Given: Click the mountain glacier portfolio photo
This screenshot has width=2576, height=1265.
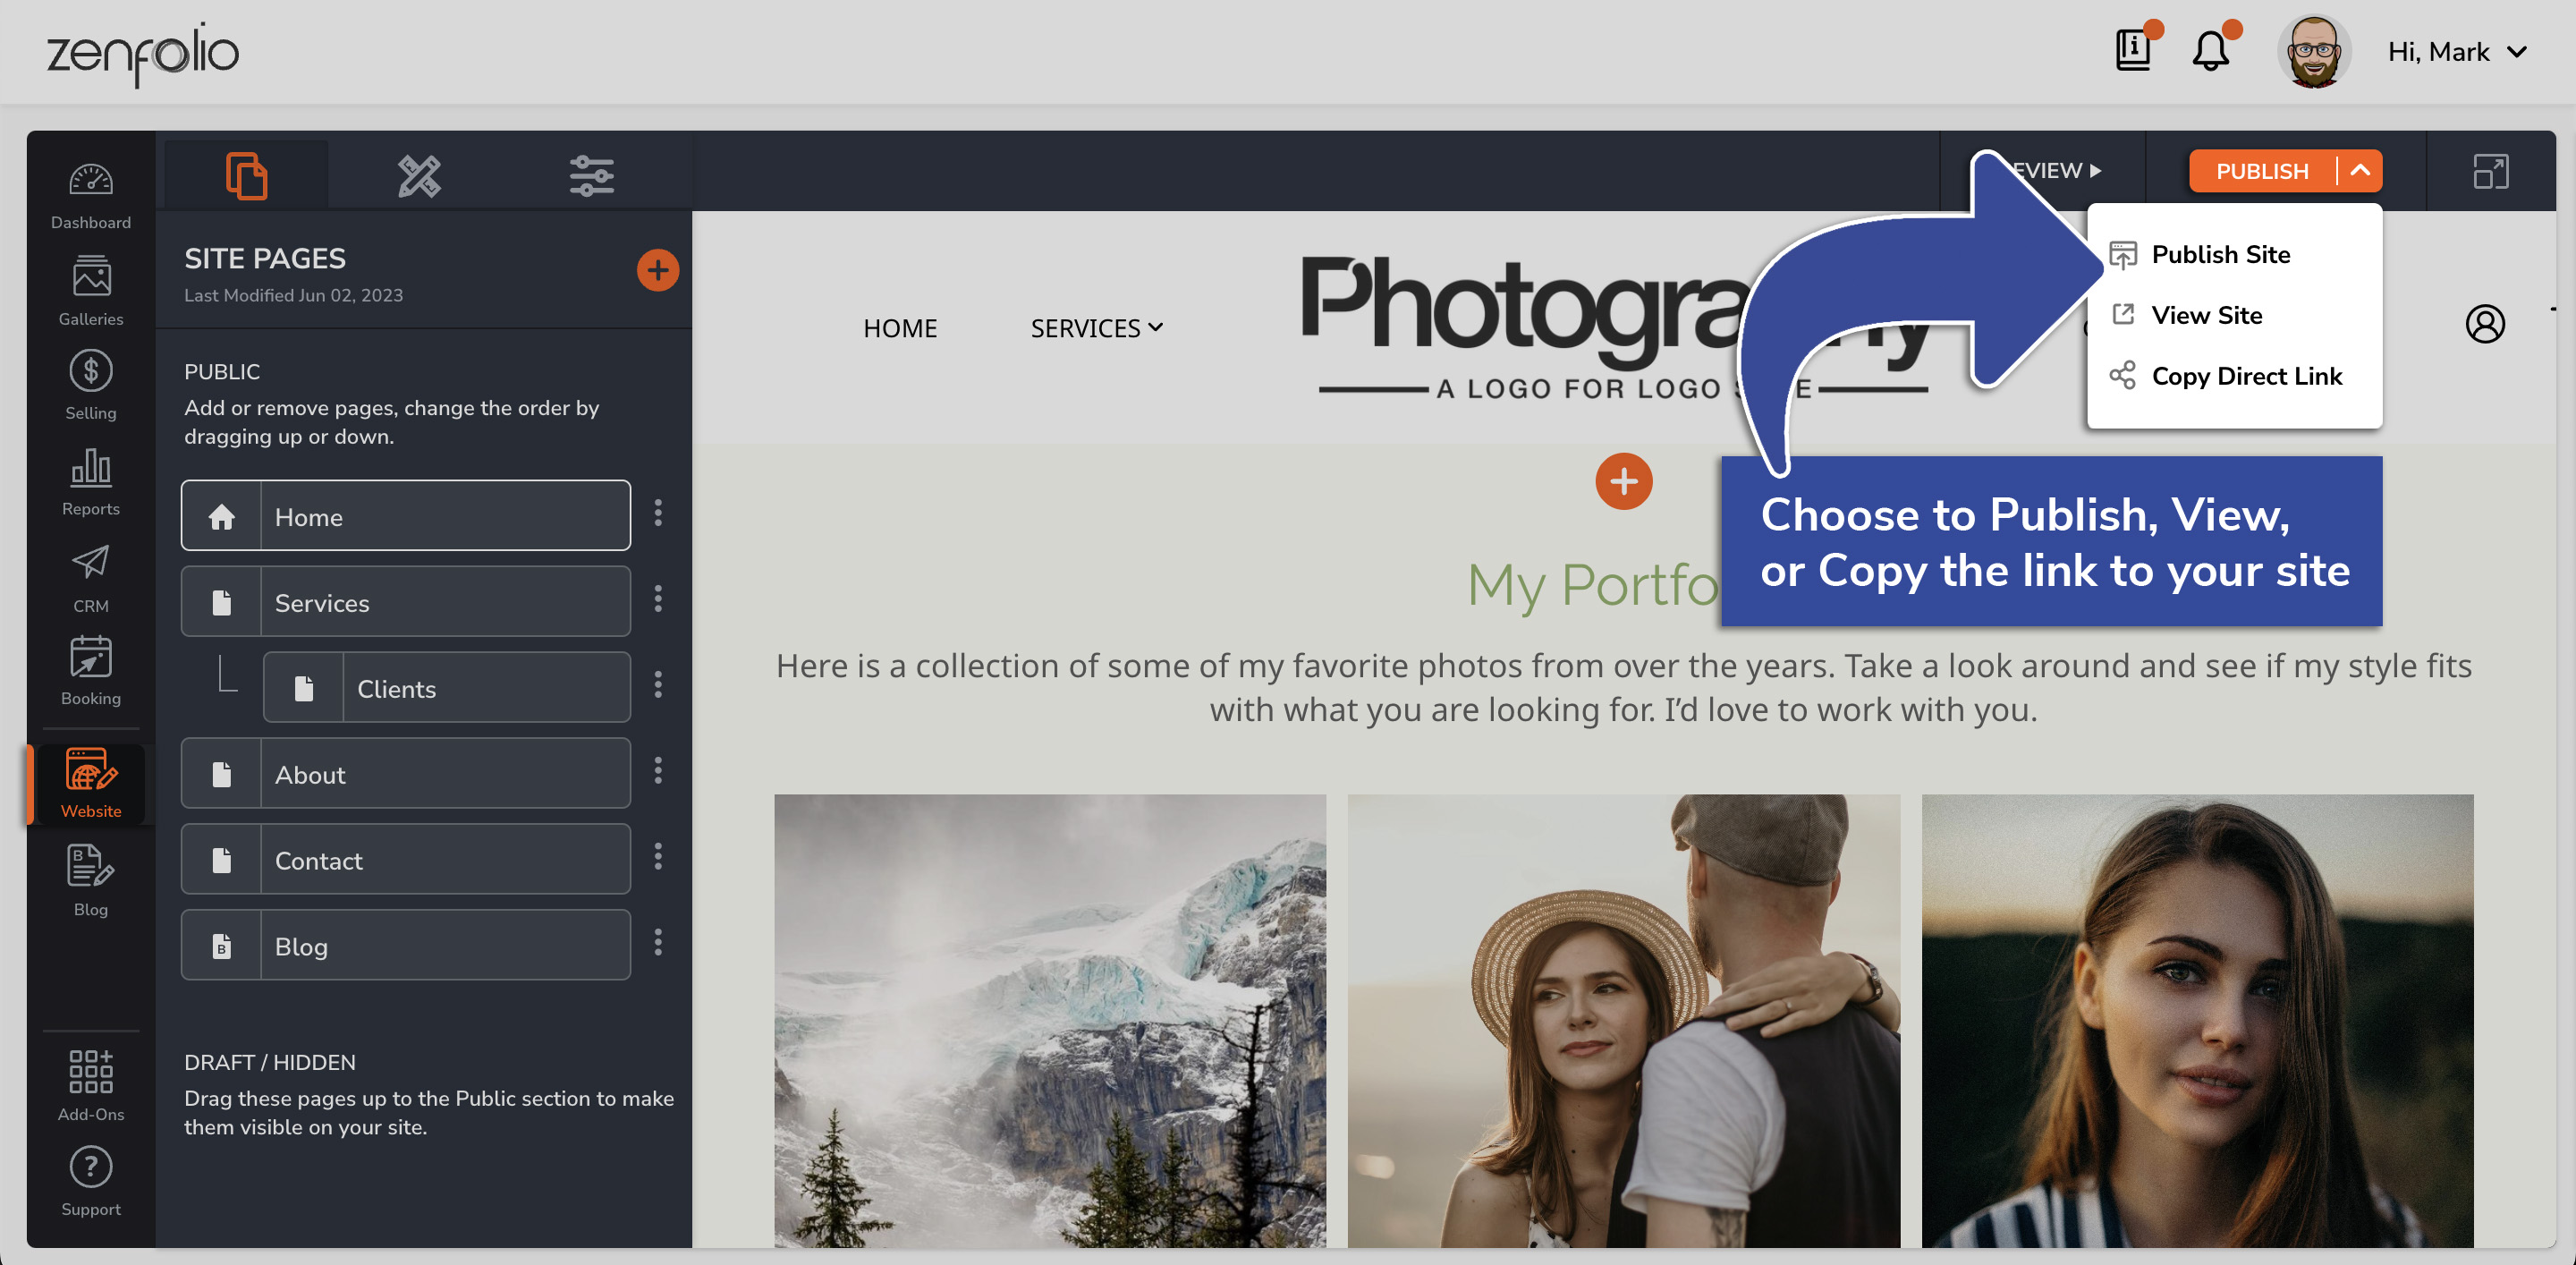Looking at the screenshot, I should tap(1050, 1020).
